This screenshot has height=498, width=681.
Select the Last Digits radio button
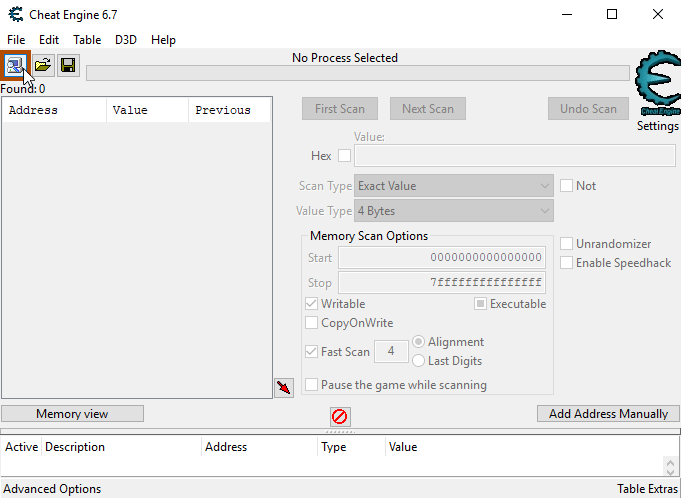click(x=418, y=361)
